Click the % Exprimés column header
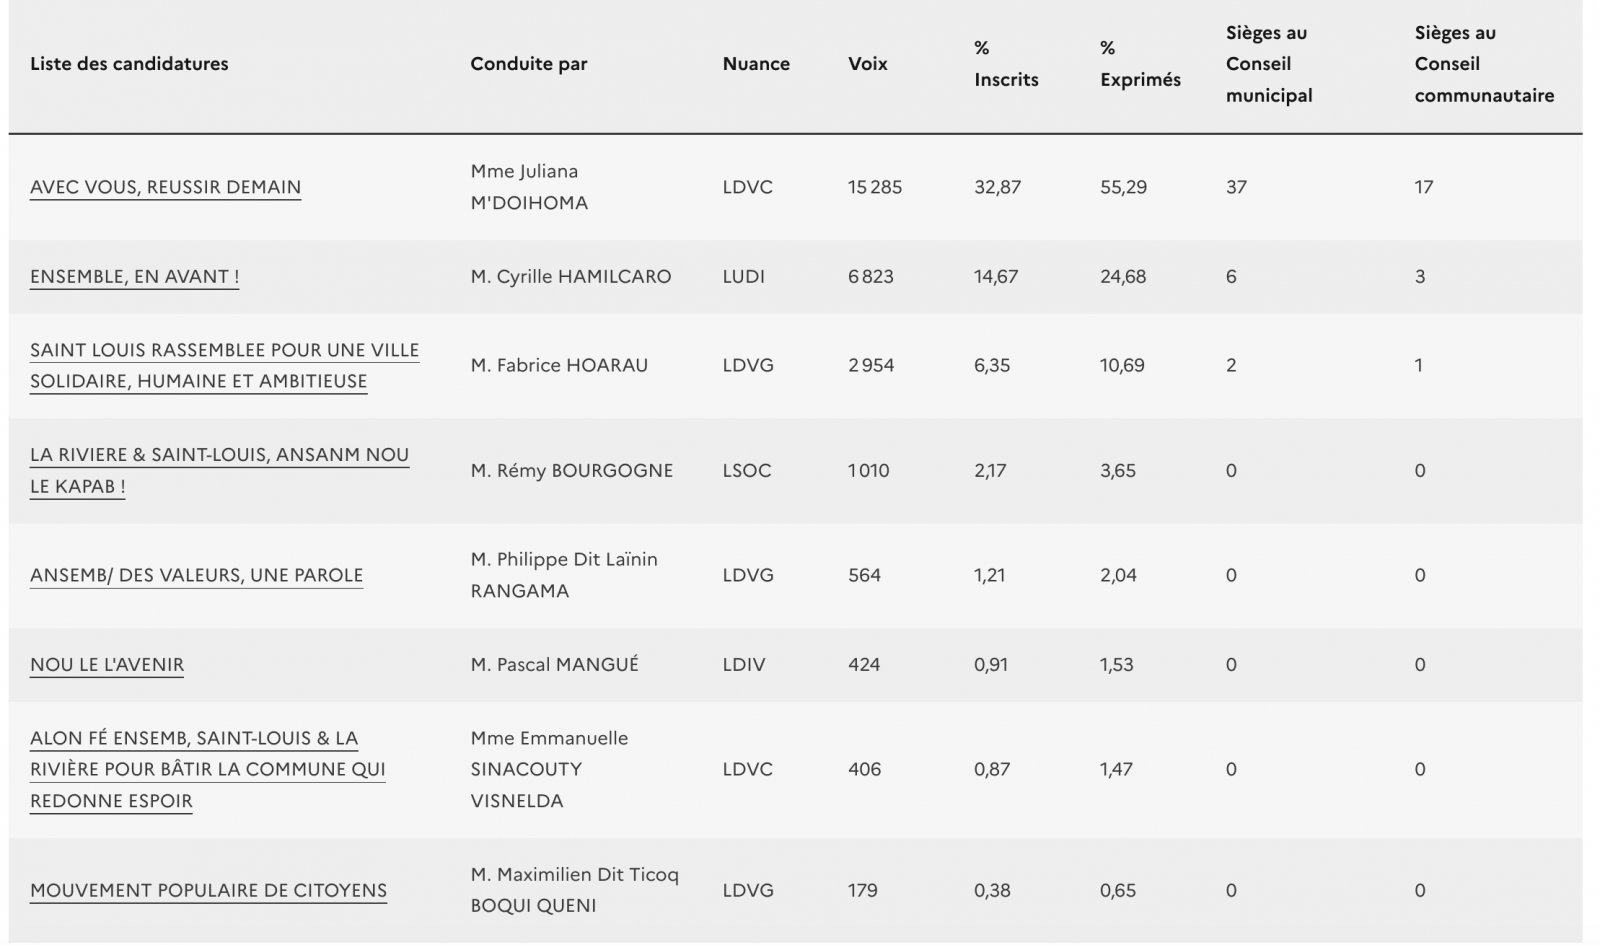The image size is (1600, 945). (1140, 64)
